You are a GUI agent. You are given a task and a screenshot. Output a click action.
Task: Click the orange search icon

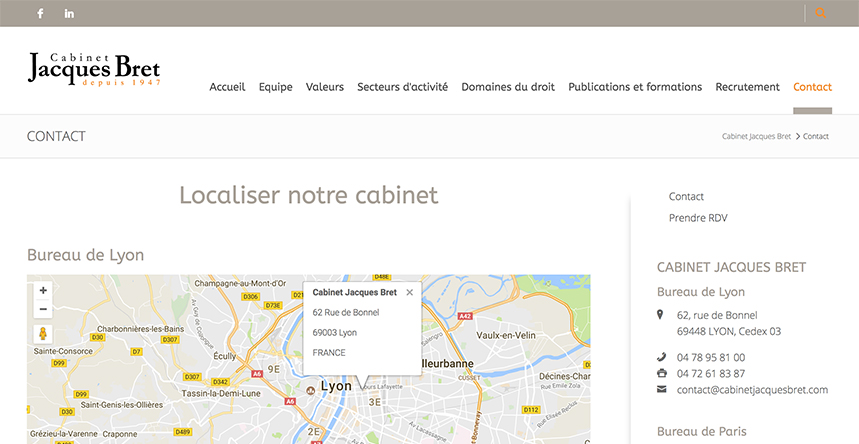tap(820, 13)
